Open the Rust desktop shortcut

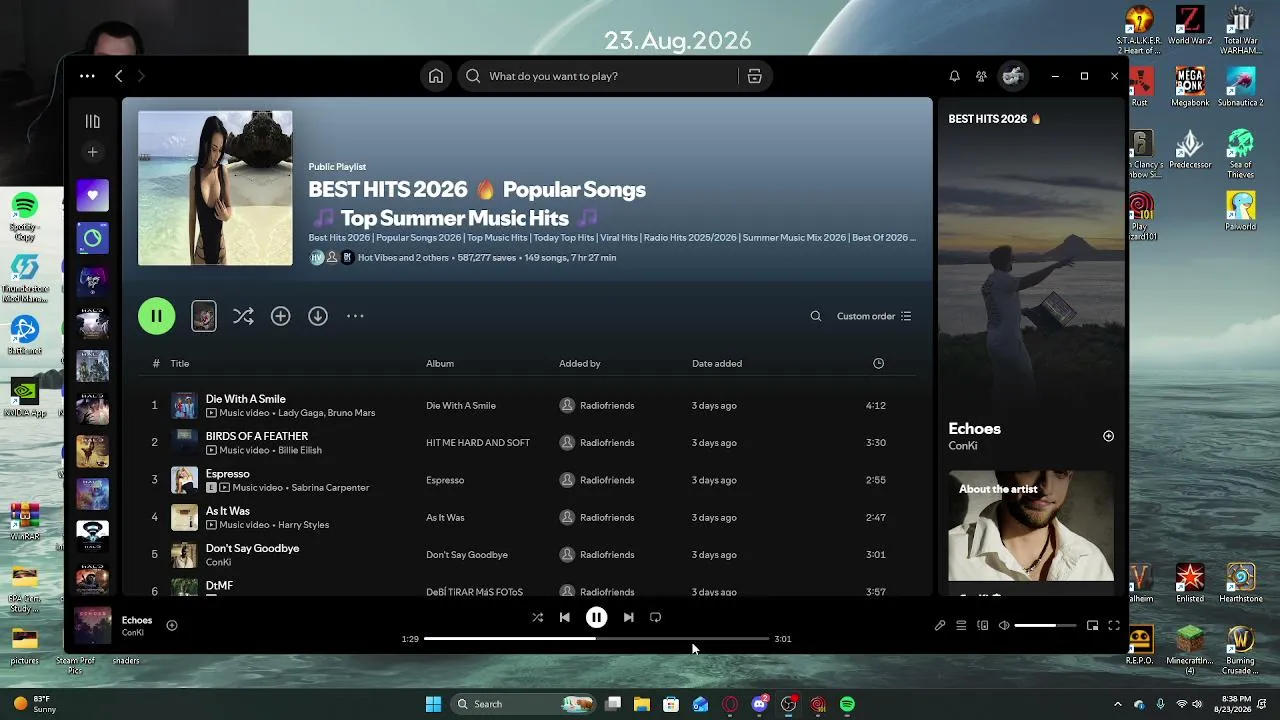[1139, 86]
